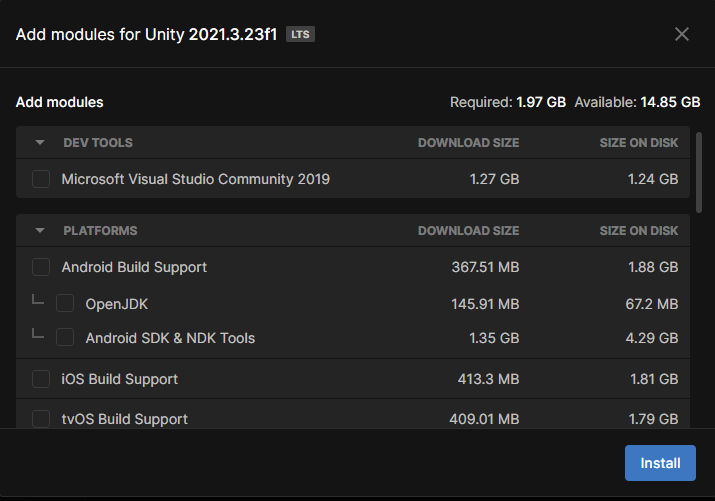Select Android SDK & NDK Tools checkbox

65,337
